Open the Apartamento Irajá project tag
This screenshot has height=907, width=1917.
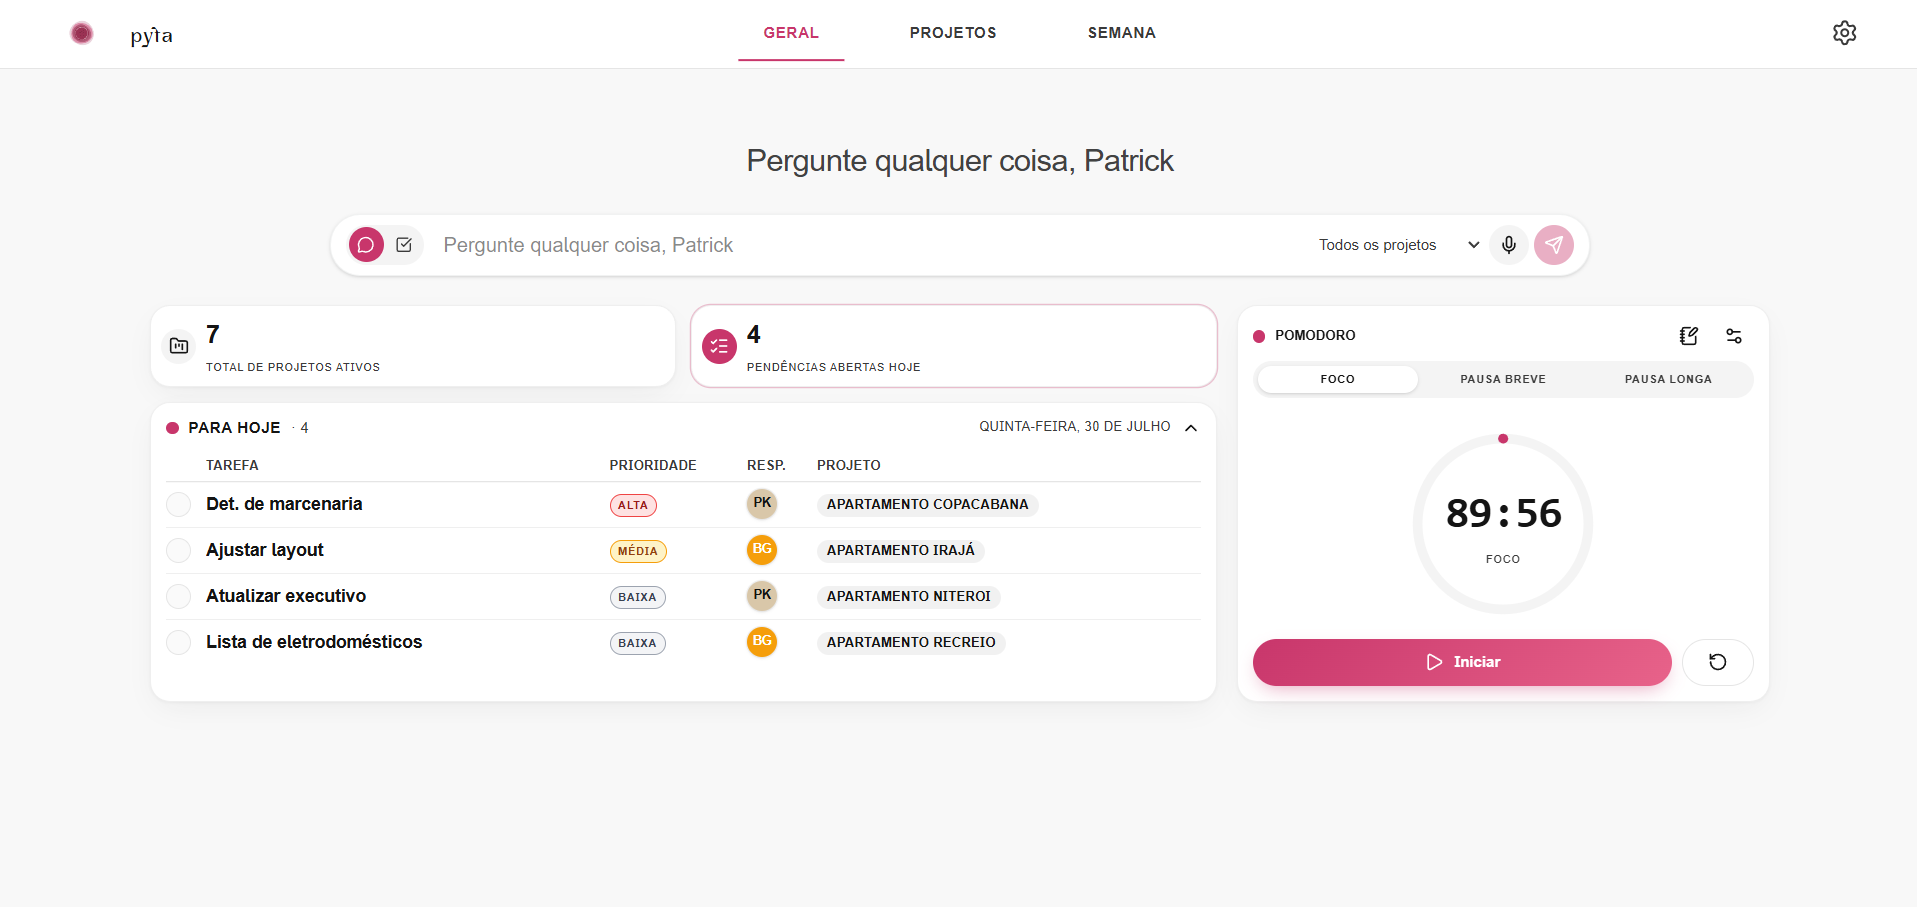(900, 550)
